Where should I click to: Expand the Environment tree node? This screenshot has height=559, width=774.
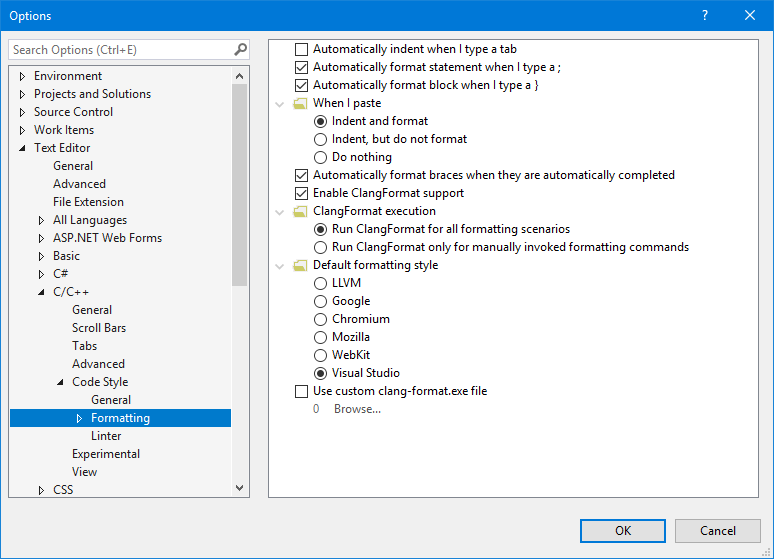[x=23, y=76]
